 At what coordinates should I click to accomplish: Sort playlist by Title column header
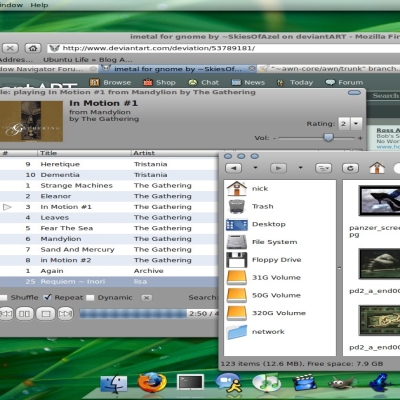(x=84, y=153)
